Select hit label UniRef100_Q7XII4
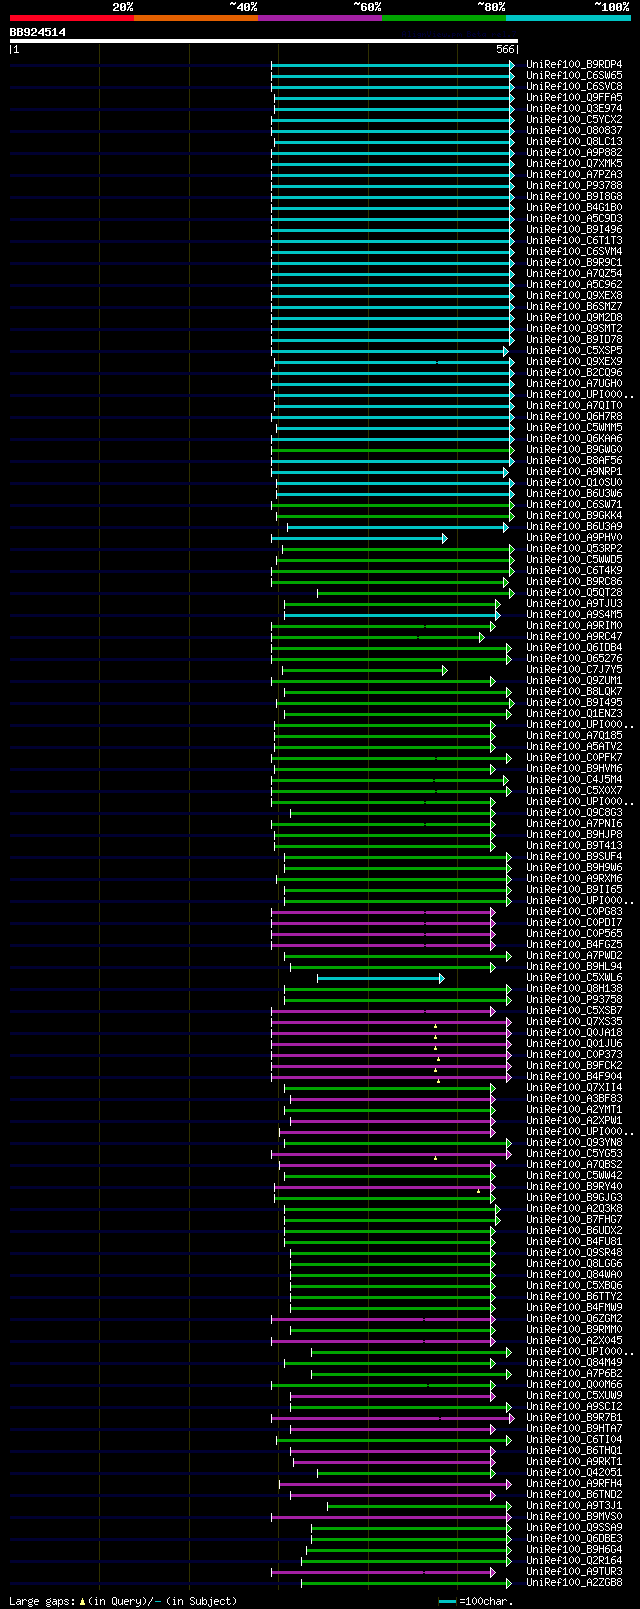 pyautogui.click(x=574, y=1087)
